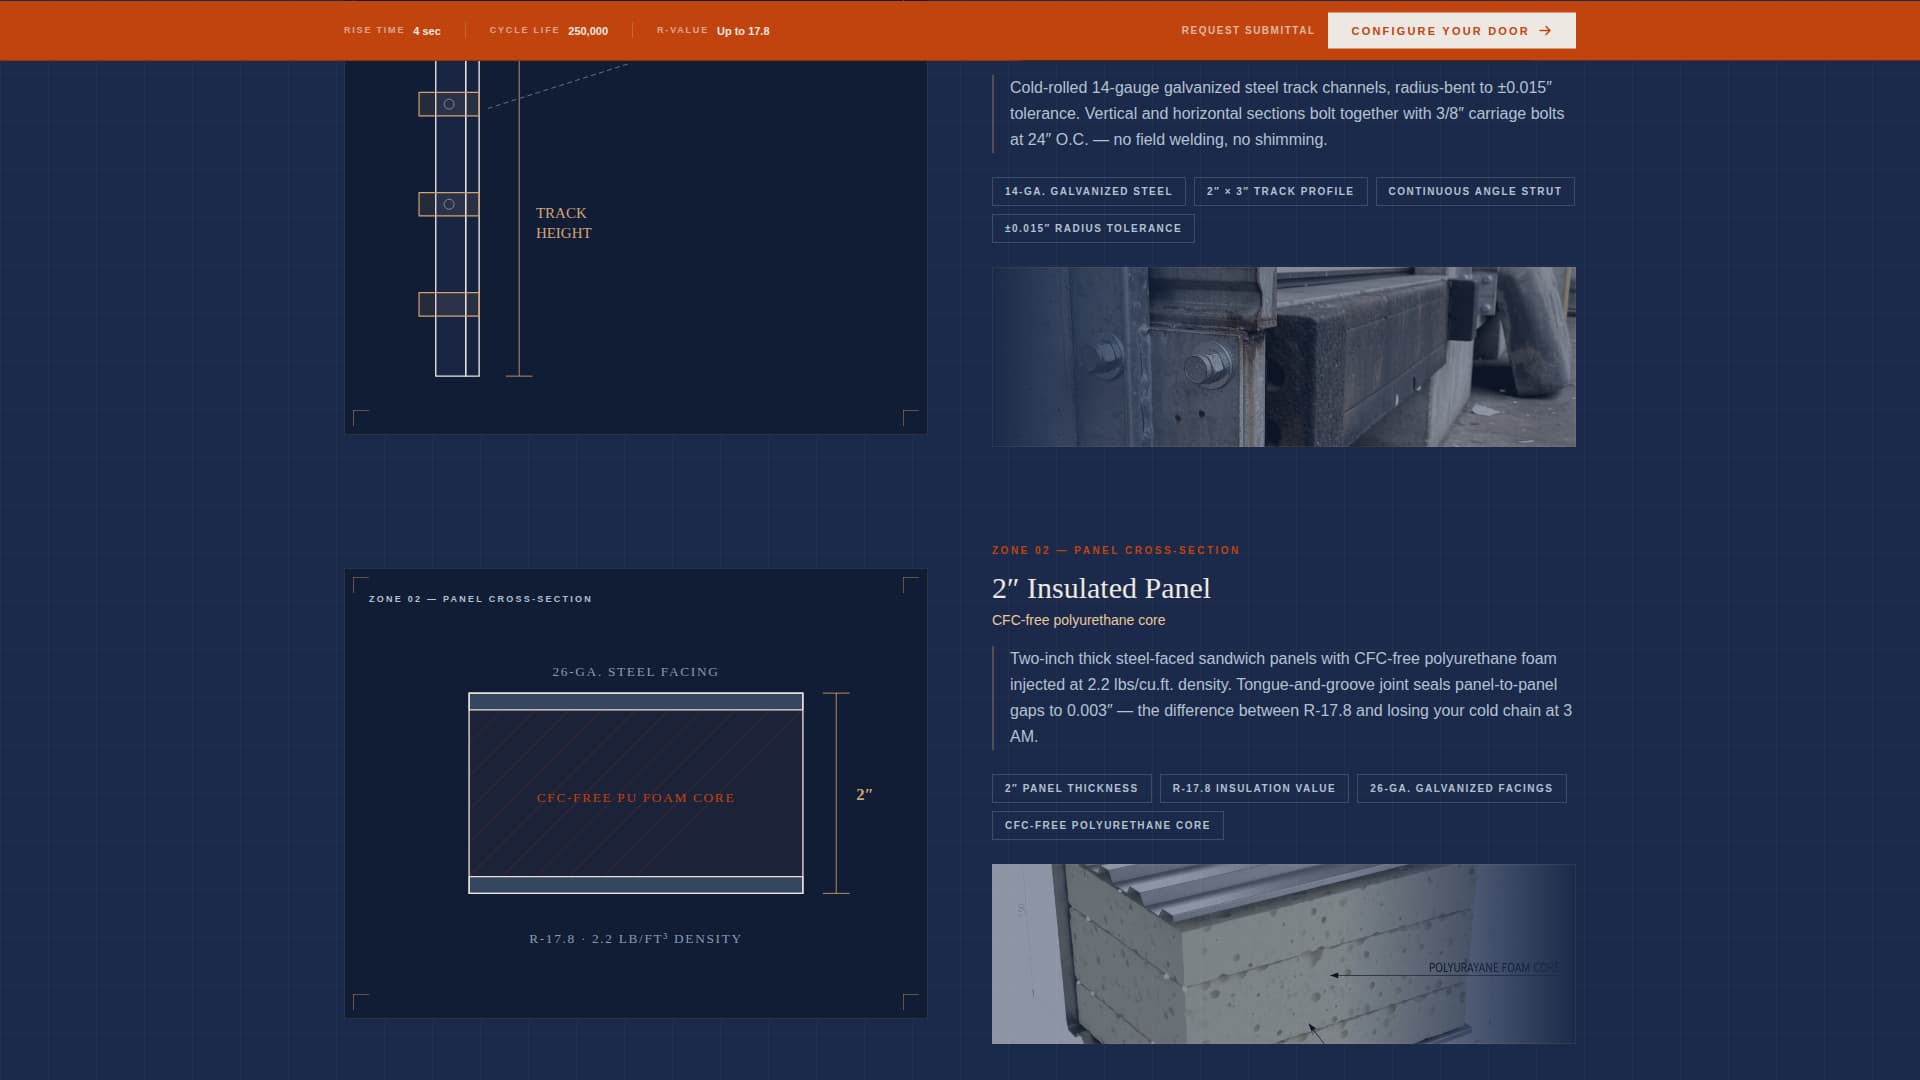1920x1080 pixels.
Task: Select the 14-GA. GALVANIZED STEEL spec tag
Action: click(x=1089, y=191)
